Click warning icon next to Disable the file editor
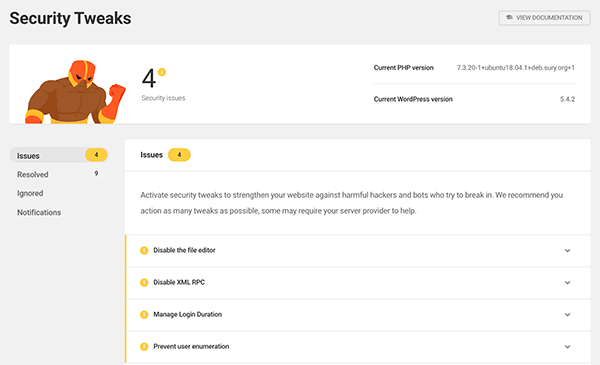This screenshot has height=365, width=600. 144,251
